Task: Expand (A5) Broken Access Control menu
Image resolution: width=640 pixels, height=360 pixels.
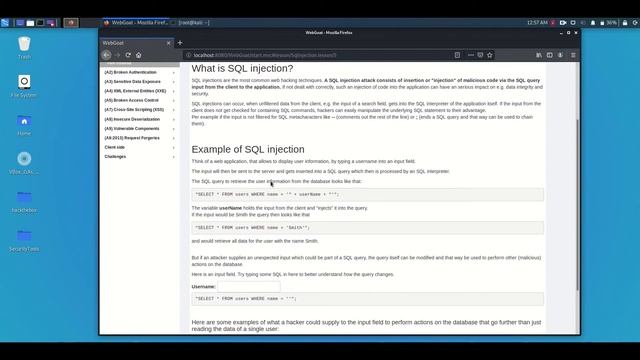Action: [x=139, y=100]
